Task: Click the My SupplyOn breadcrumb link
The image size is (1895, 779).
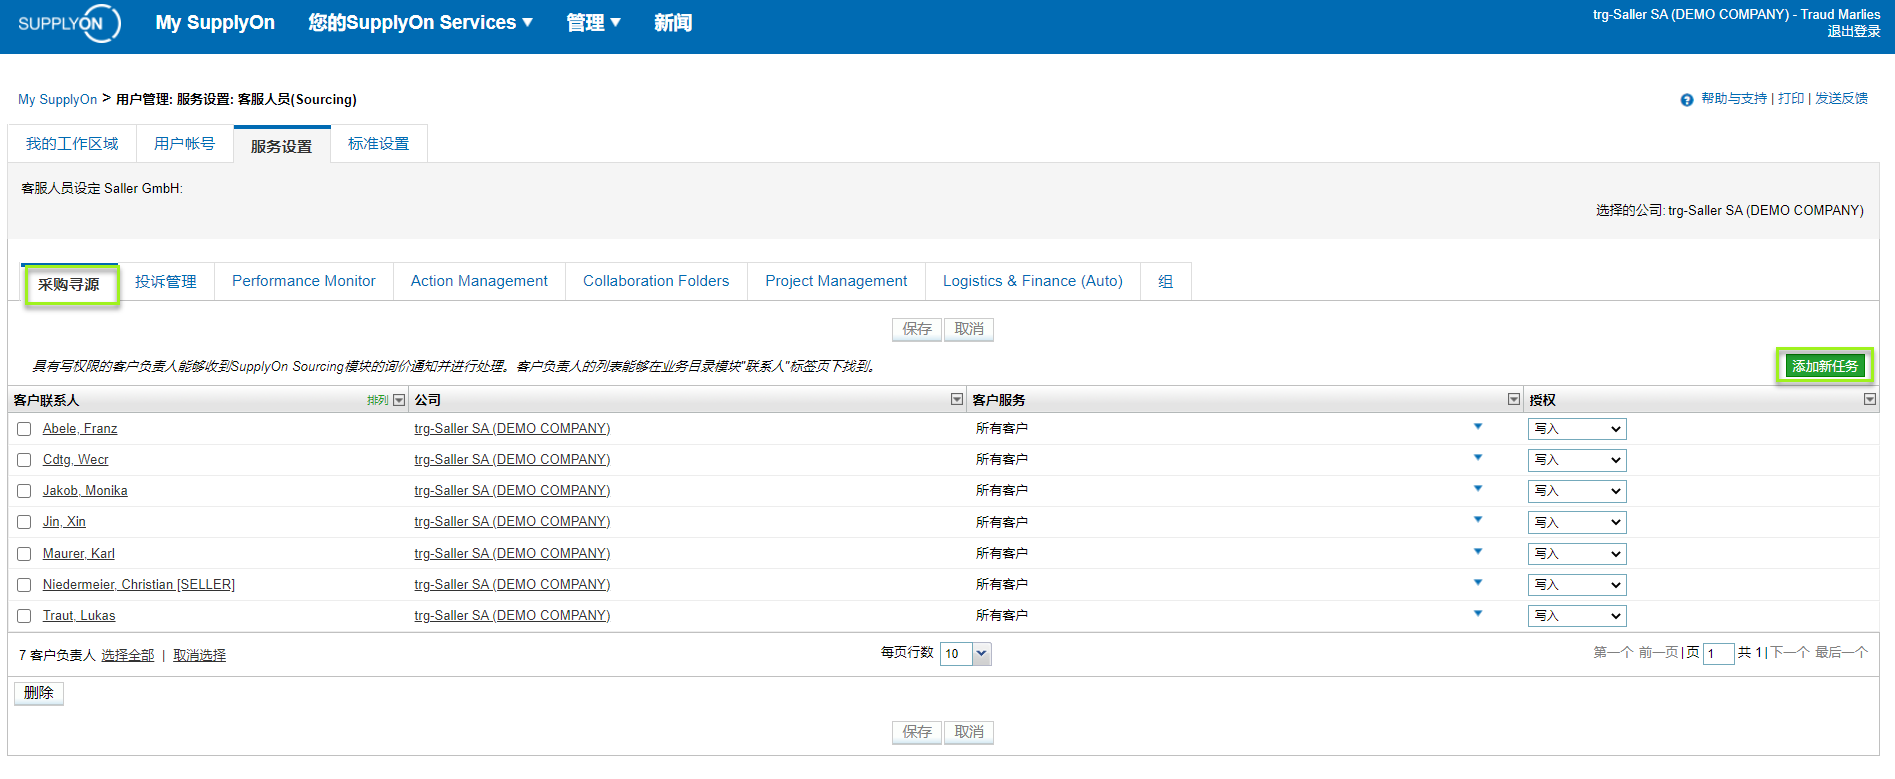Action: click(58, 99)
